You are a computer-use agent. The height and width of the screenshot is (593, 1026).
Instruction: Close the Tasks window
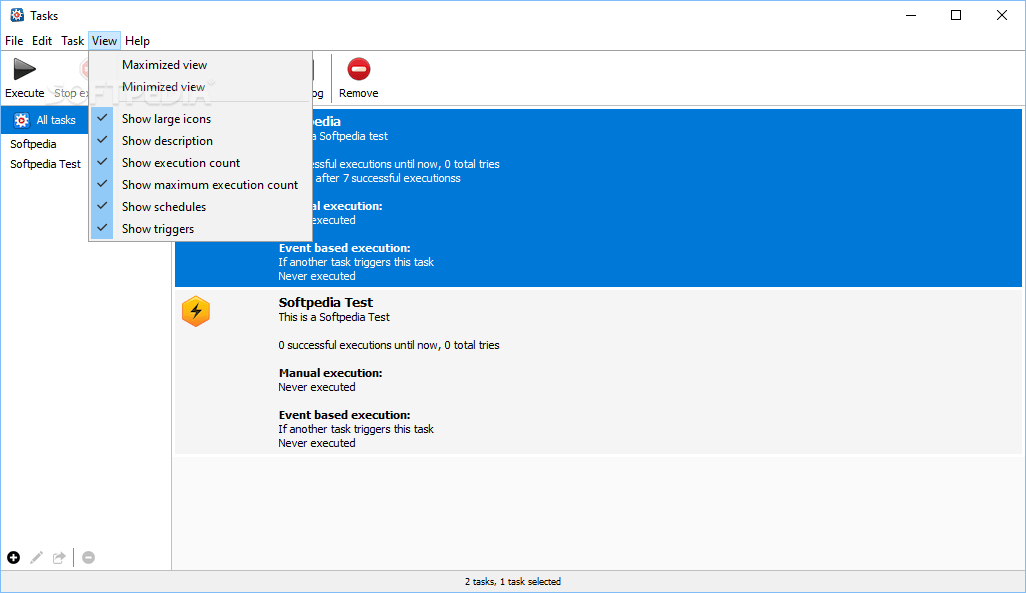[1002, 15]
